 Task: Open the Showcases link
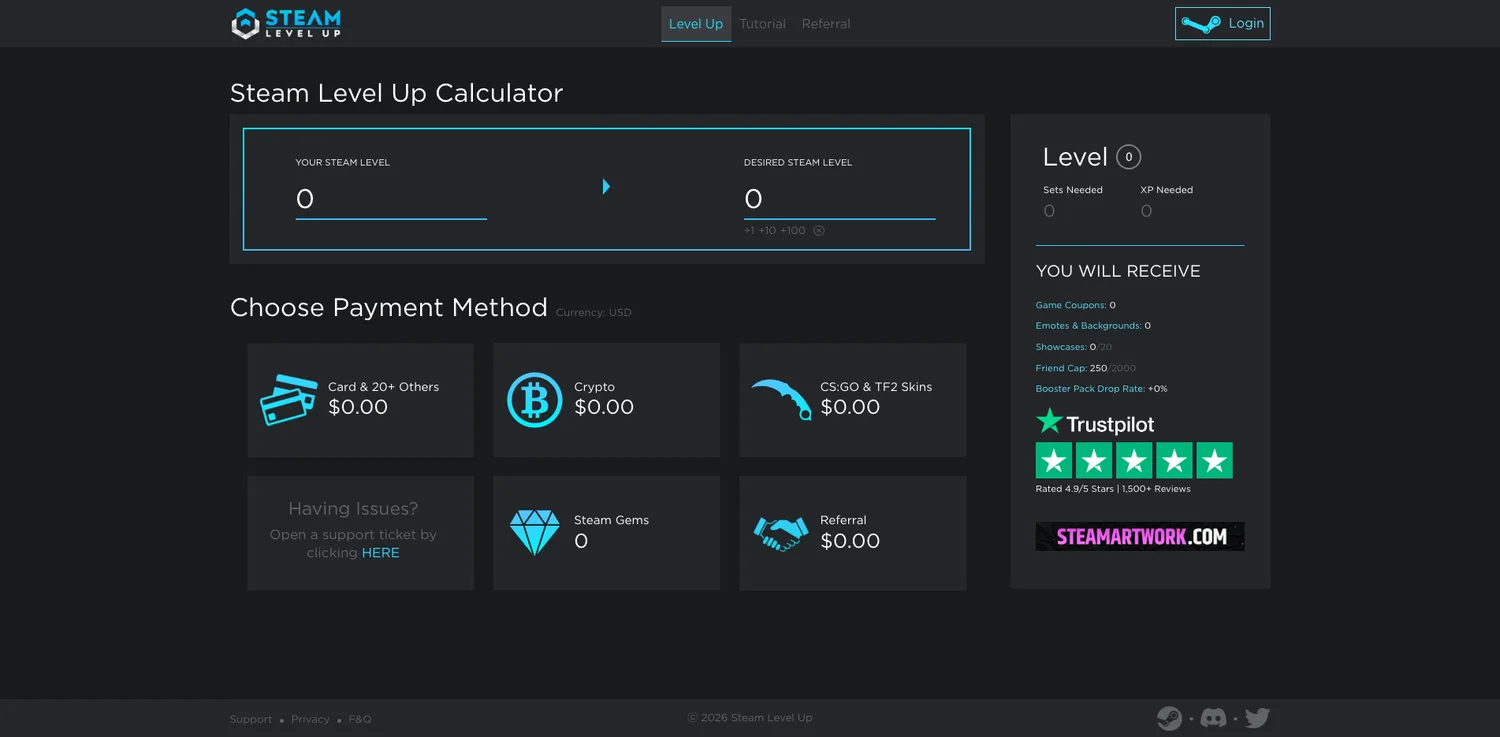(x=1061, y=347)
